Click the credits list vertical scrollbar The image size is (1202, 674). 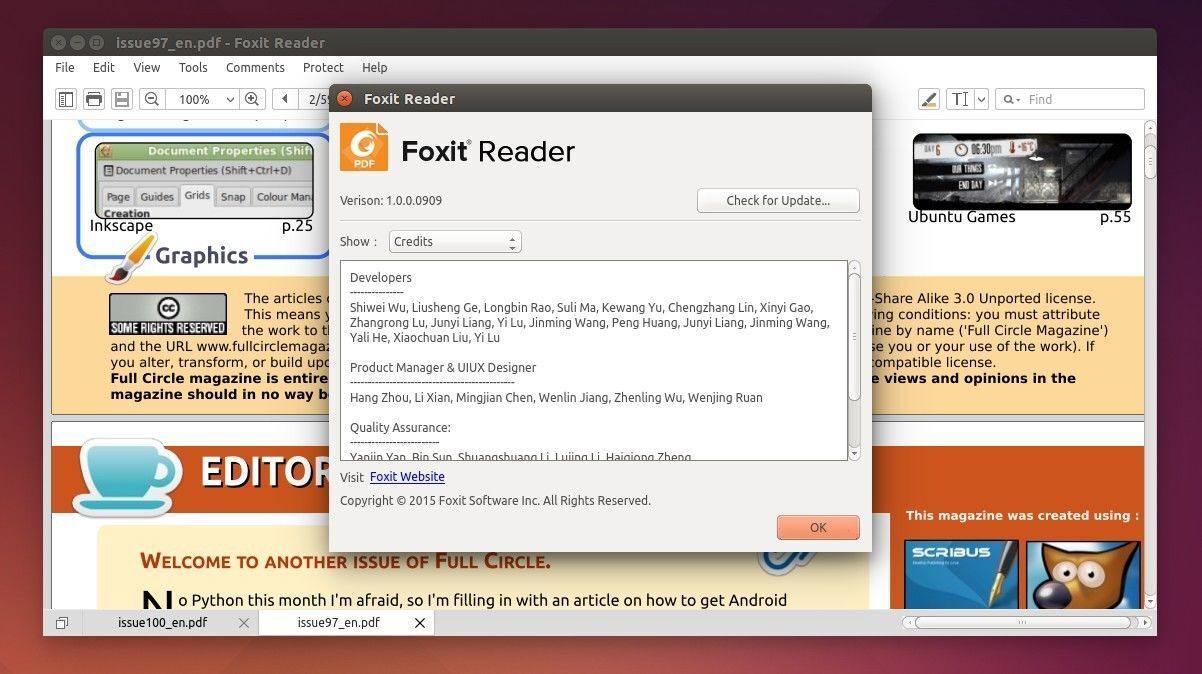[854, 336]
